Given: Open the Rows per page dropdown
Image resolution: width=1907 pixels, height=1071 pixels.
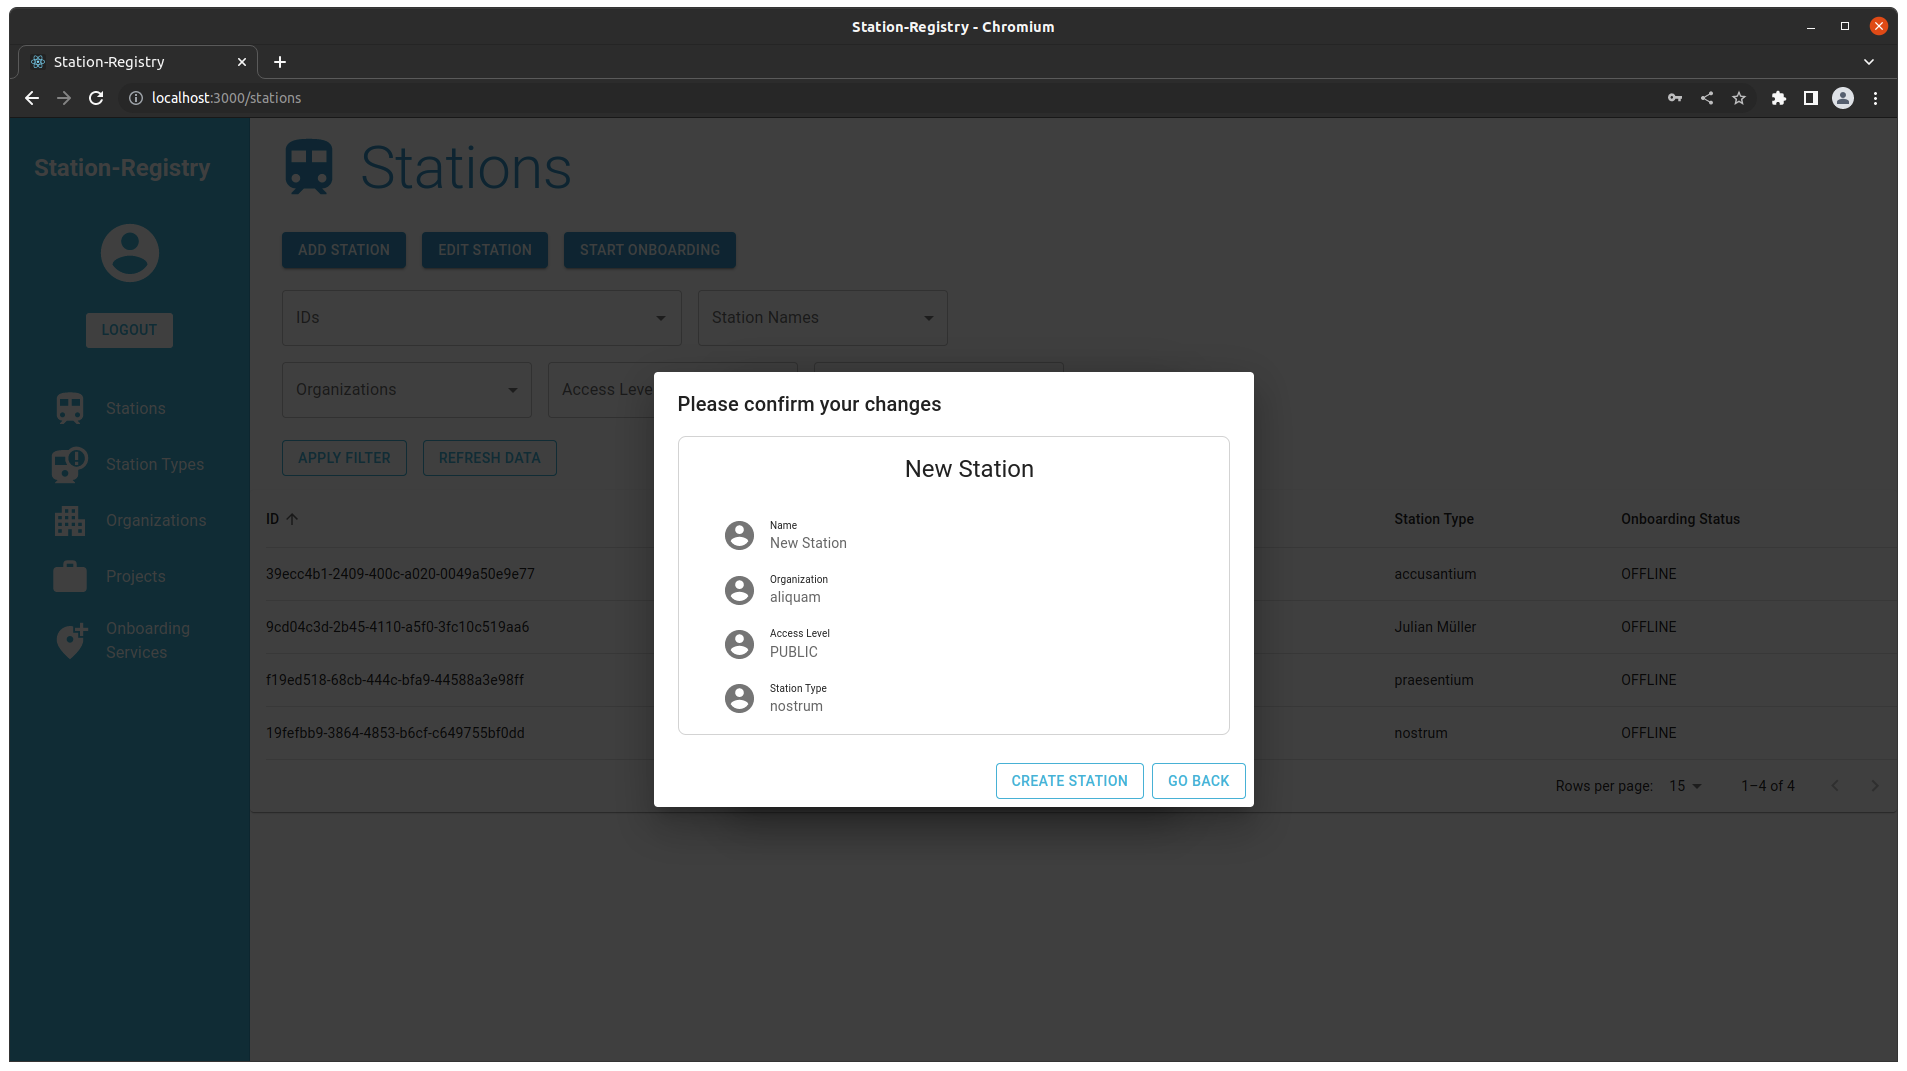Looking at the screenshot, I should point(1685,786).
